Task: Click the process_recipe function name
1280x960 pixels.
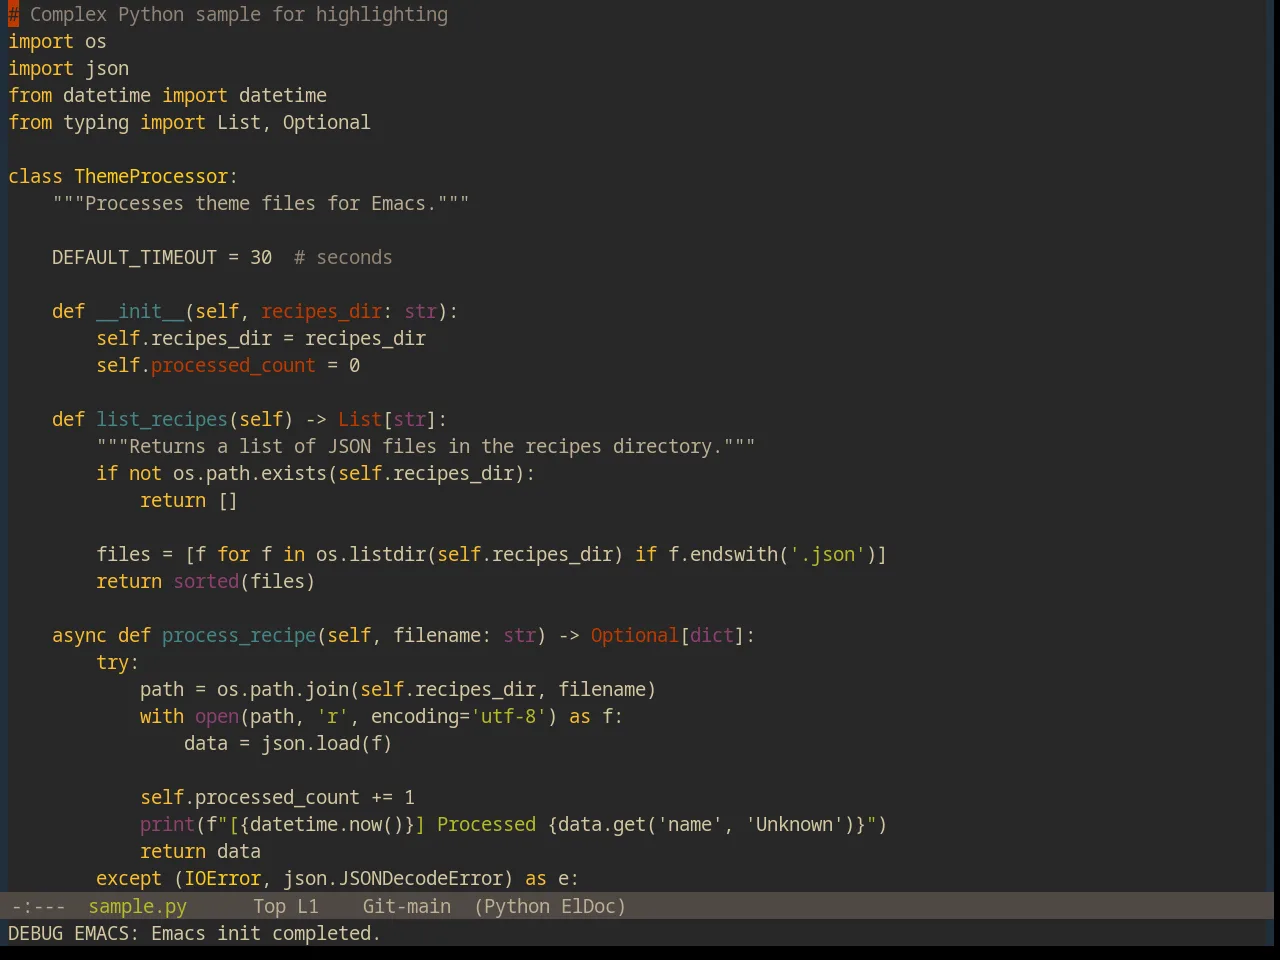Action: [239, 635]
